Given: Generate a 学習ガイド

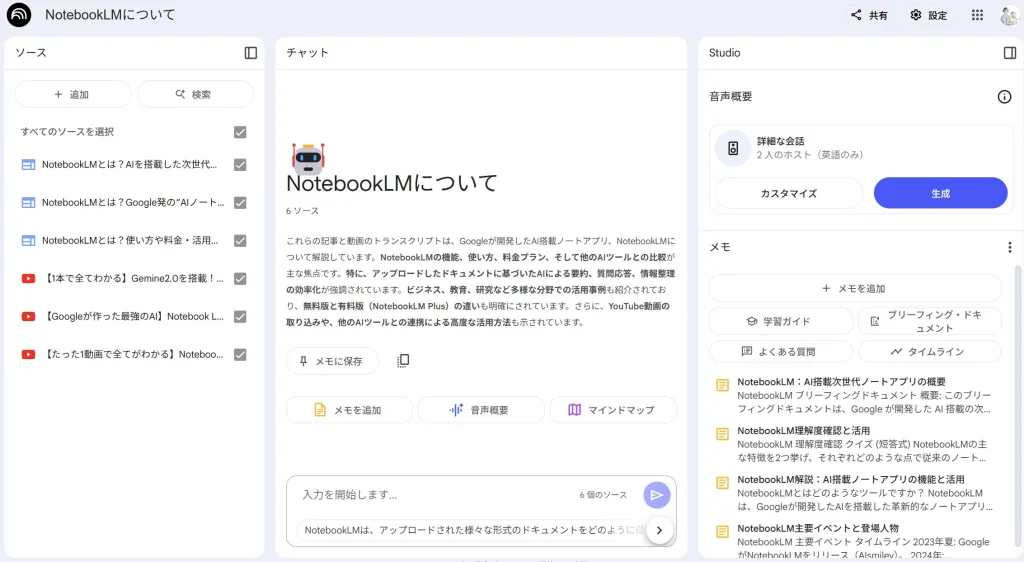Looking at the screenshot, I should click(x=780, y=321).
